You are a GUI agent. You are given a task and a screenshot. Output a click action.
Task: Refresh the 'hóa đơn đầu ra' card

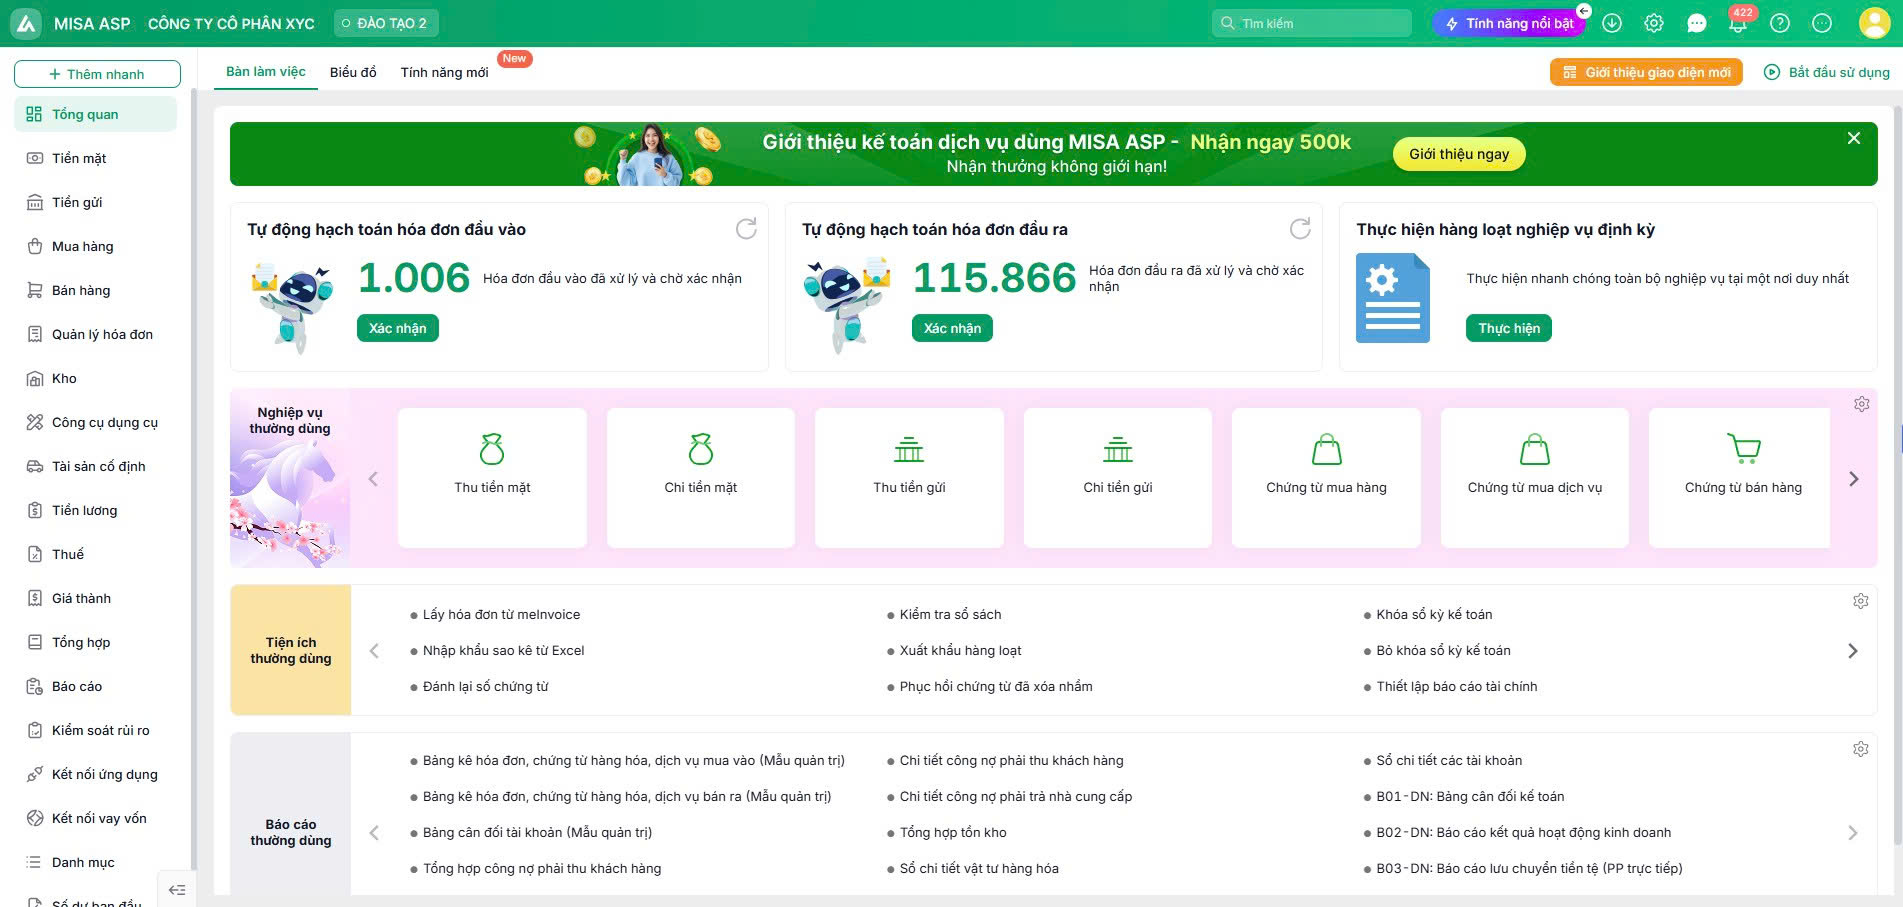[x=1300, y=229]
